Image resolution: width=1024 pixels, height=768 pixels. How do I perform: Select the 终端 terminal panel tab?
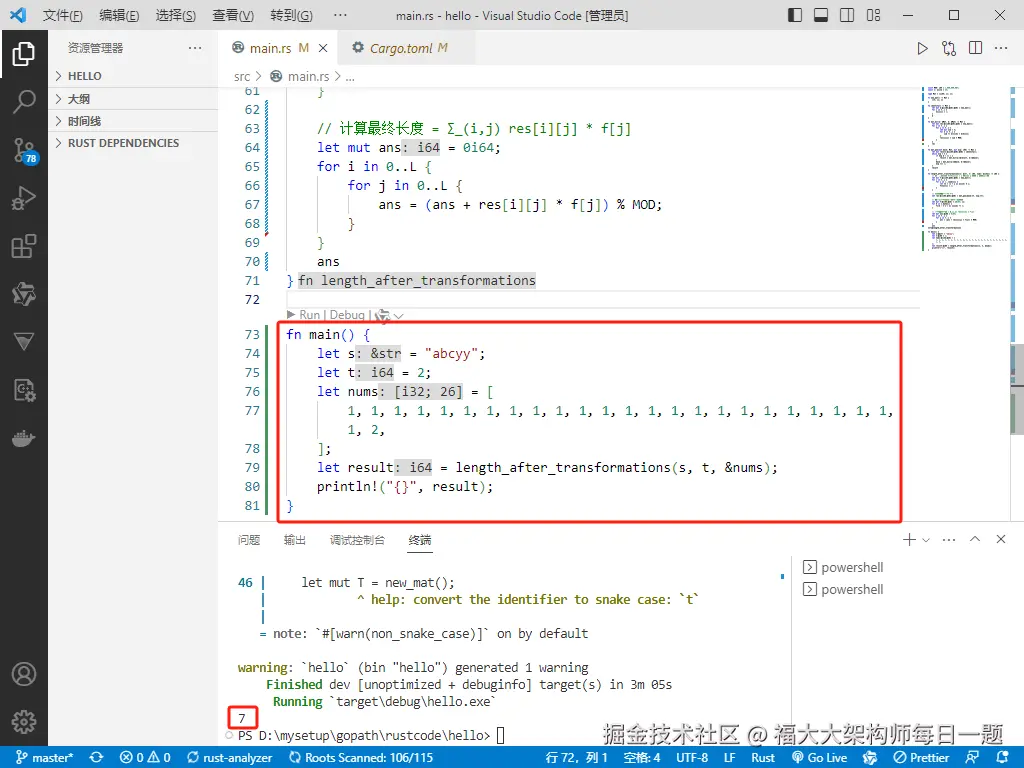click(420, 540)
